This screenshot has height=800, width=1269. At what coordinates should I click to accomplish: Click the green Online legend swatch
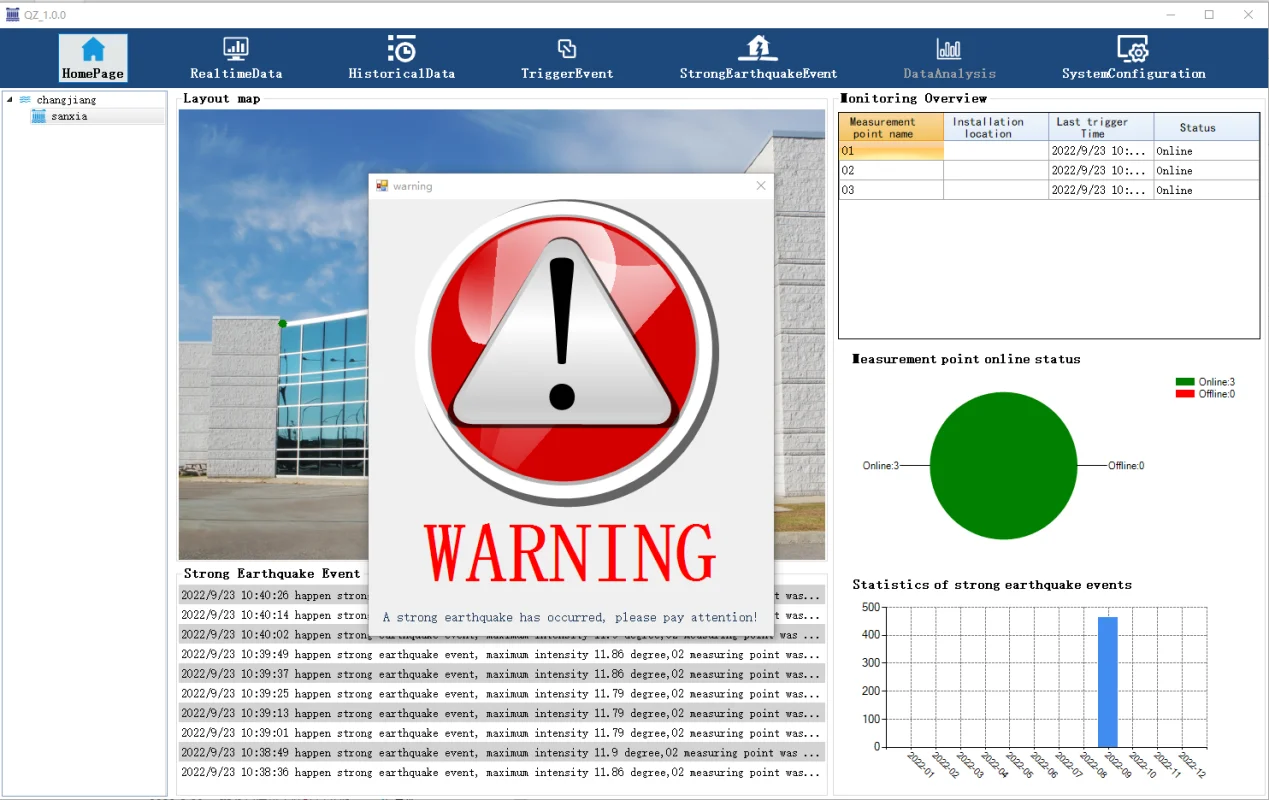coord(1186,381)
